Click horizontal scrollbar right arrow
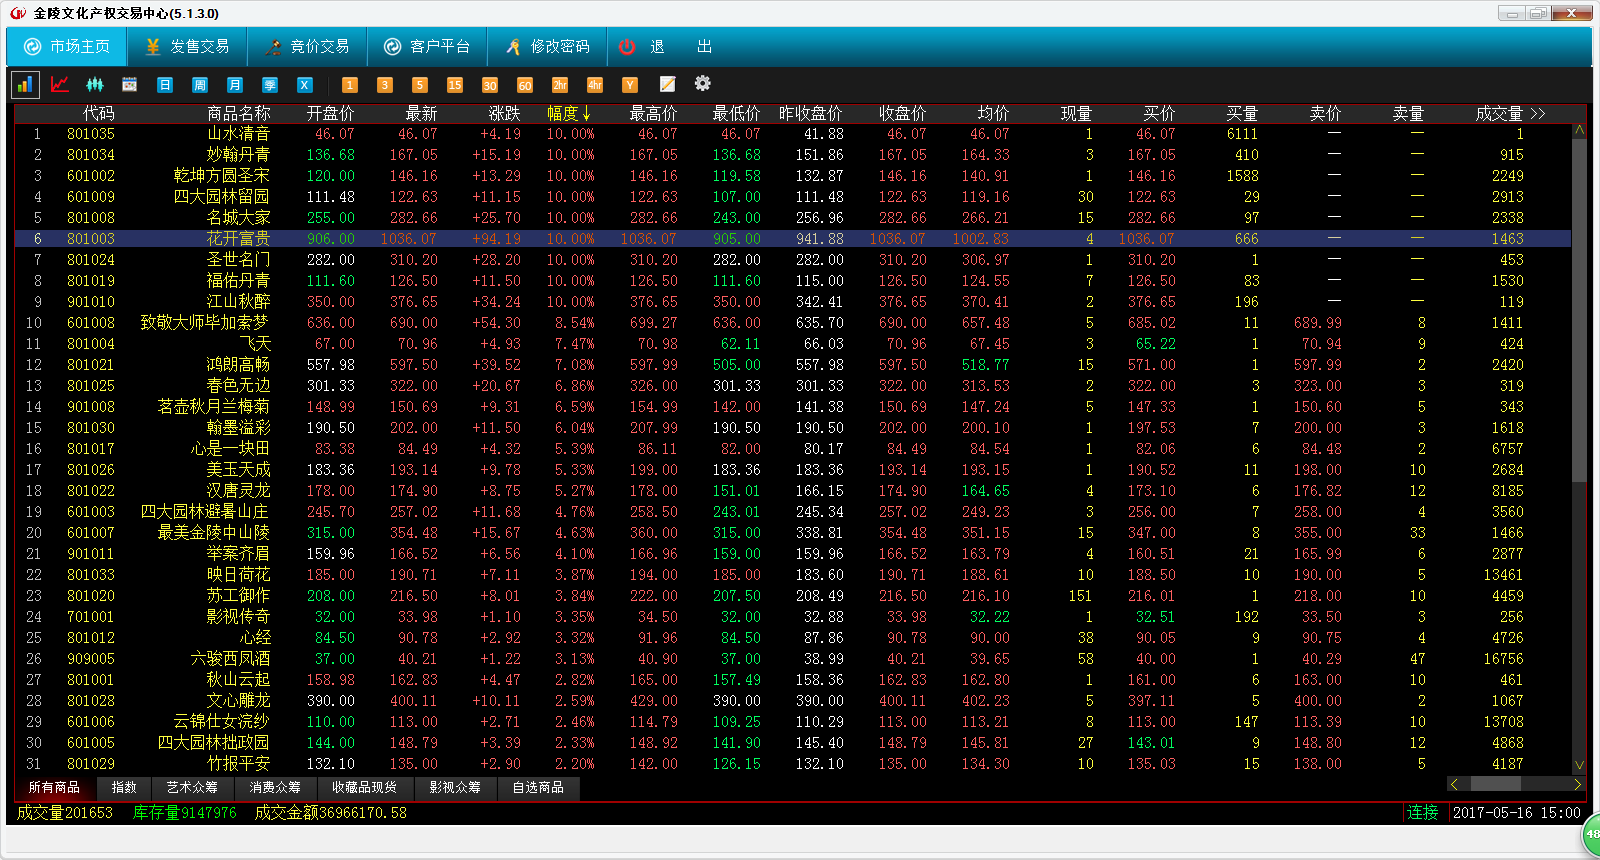This screenshot has height=860, width=1600. click(x=1578, y=784)
